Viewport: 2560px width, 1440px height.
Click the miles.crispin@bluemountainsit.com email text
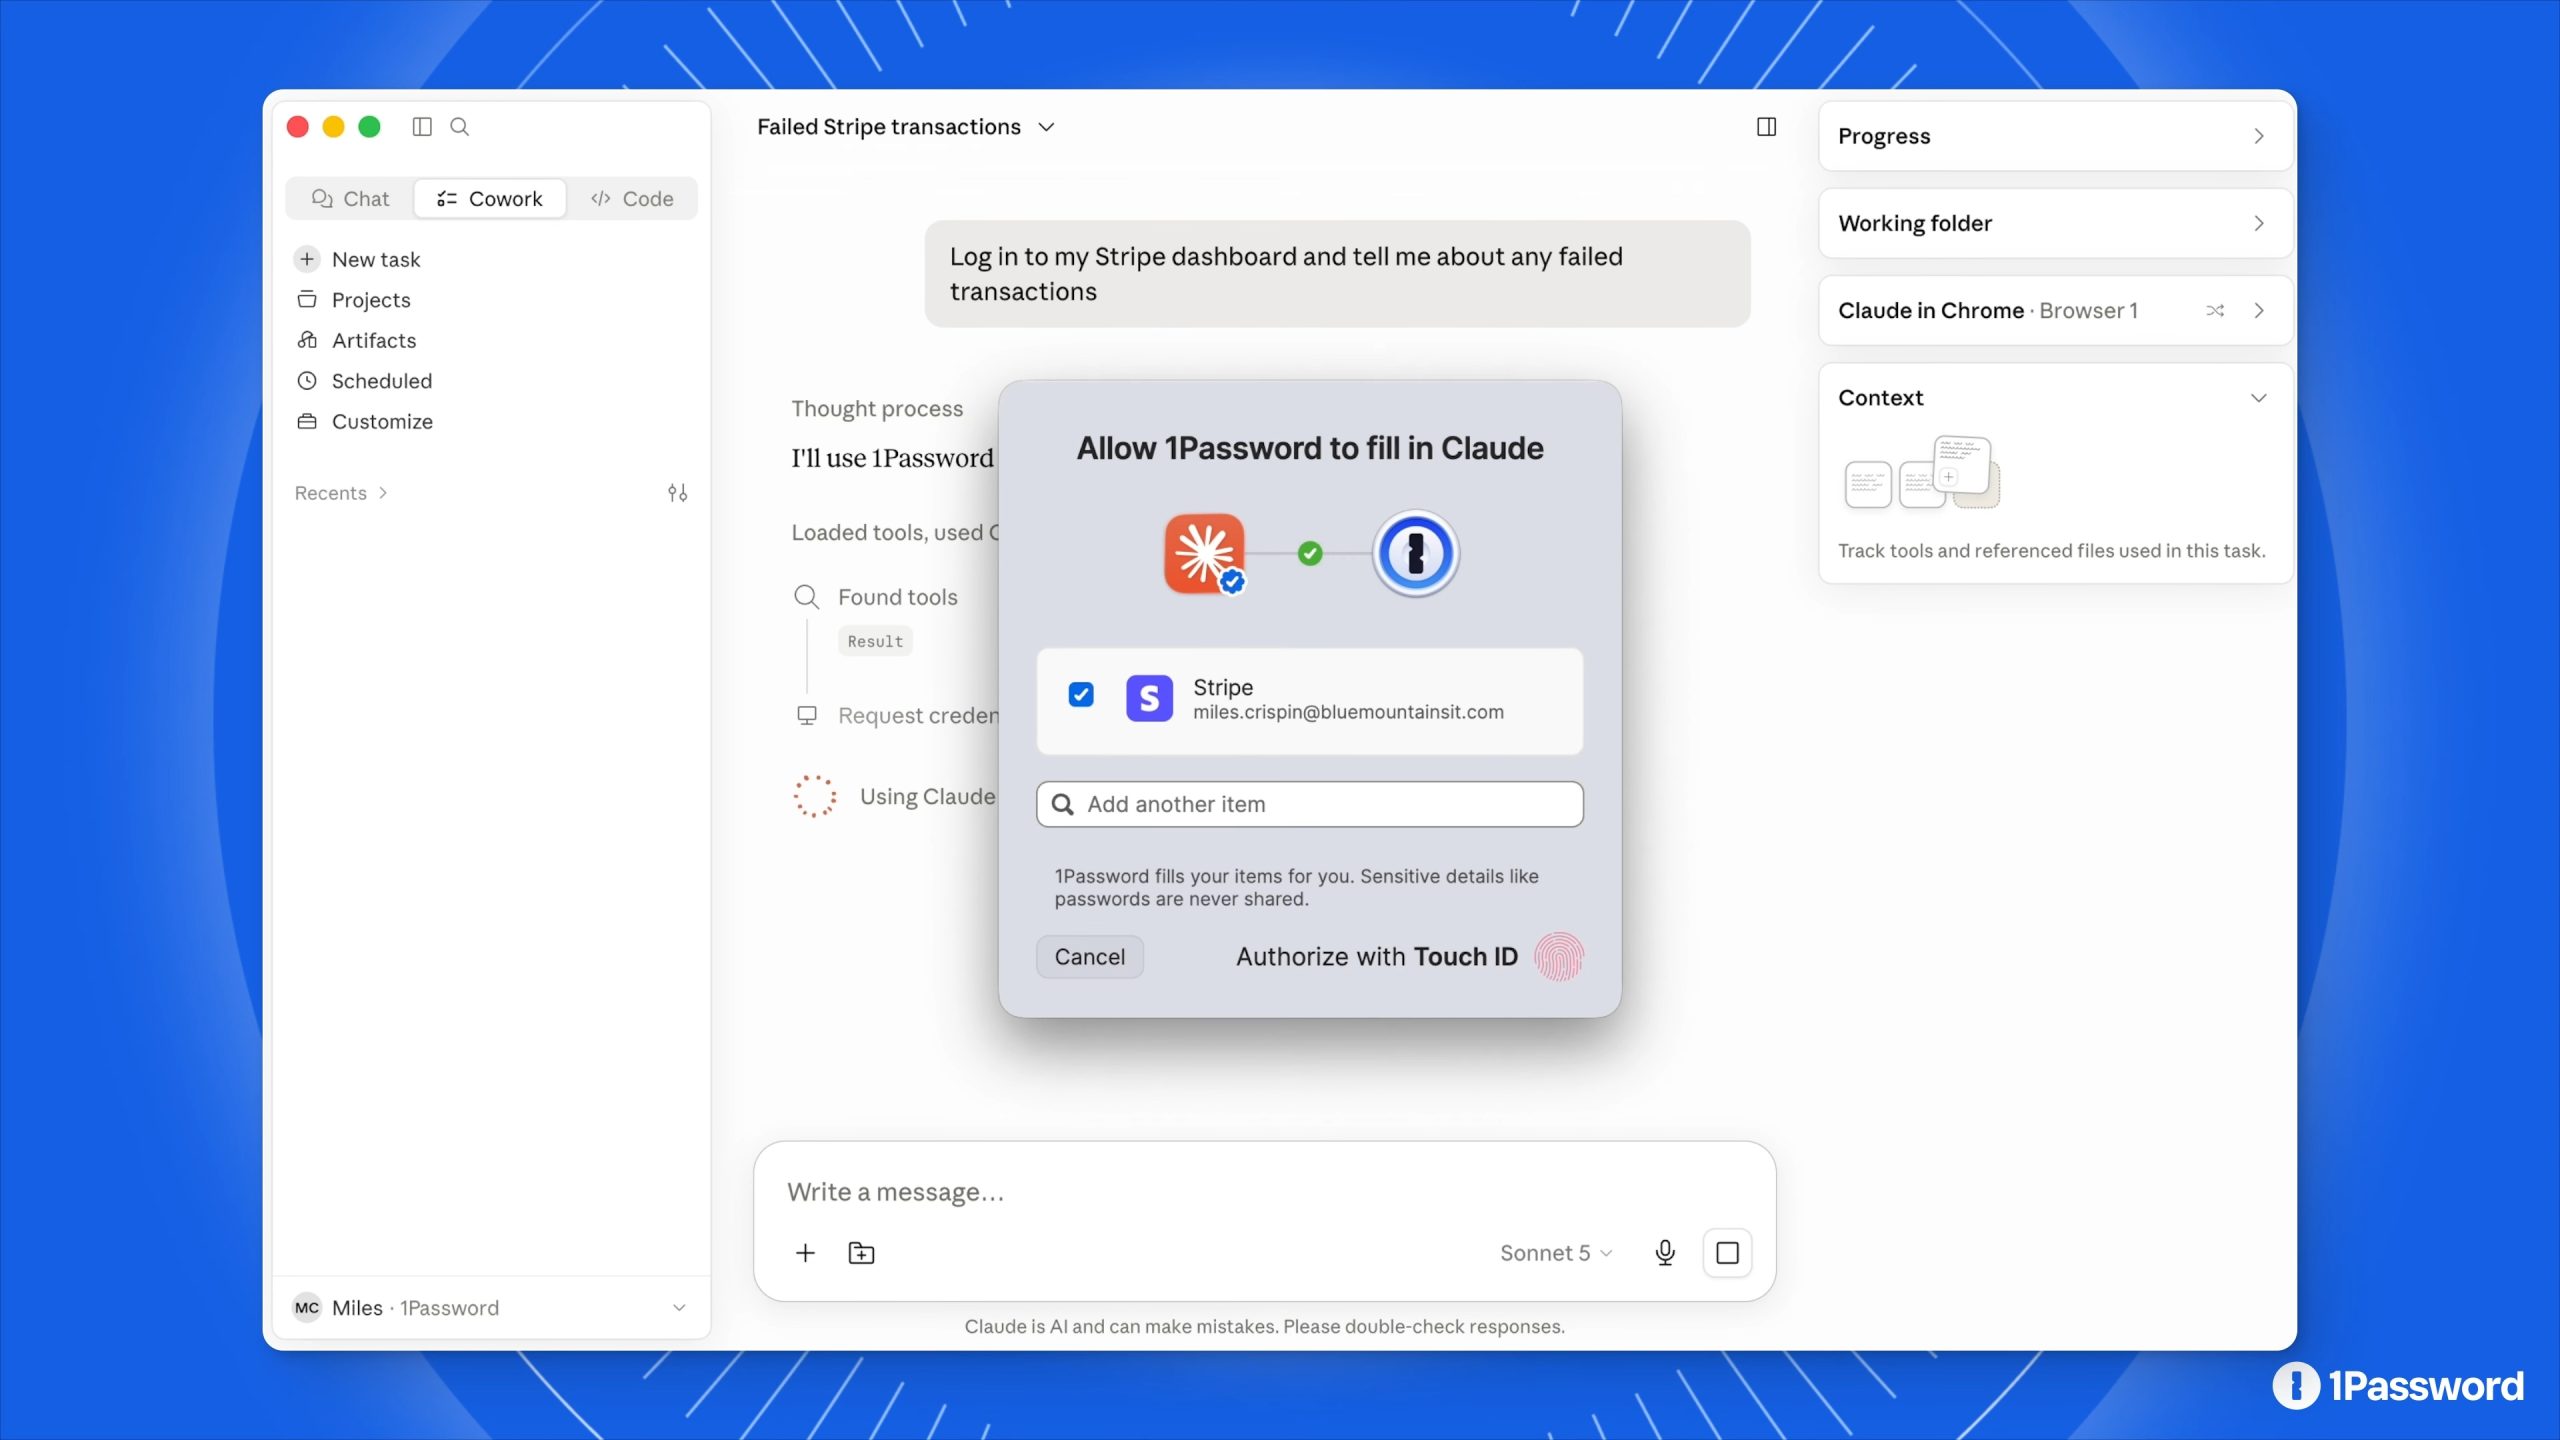click(1348, 713)
